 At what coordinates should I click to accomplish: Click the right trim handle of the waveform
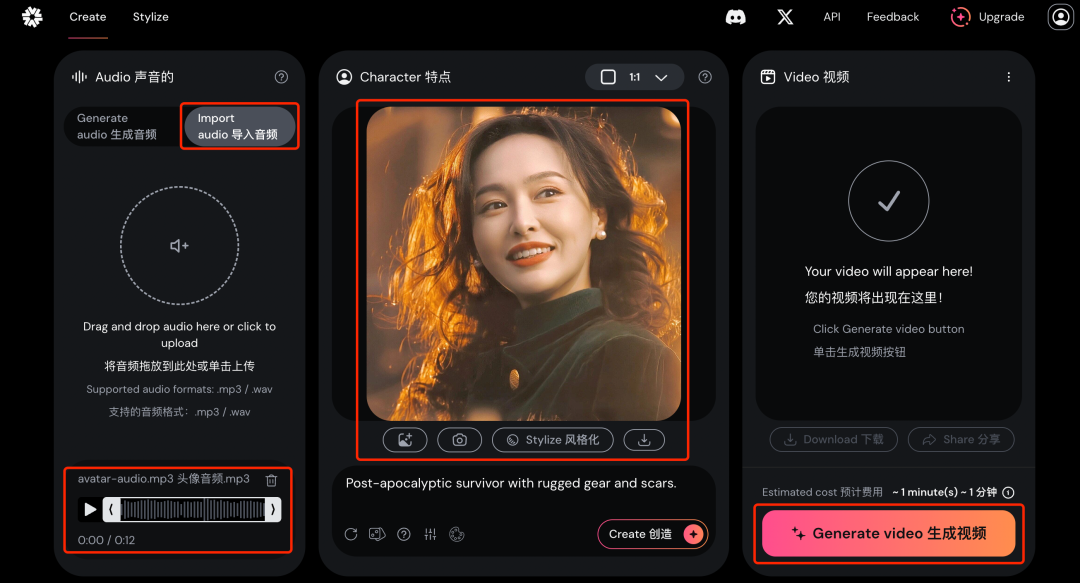273,509
